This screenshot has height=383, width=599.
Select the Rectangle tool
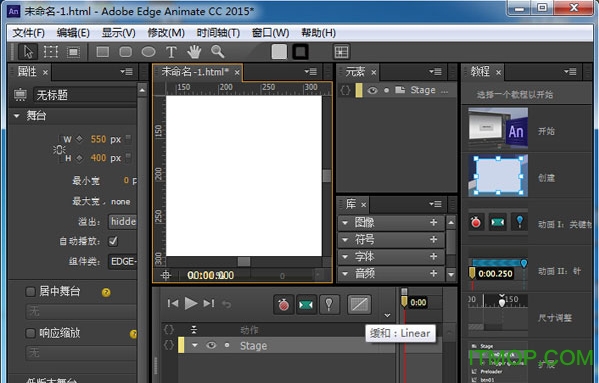point(103,52)
